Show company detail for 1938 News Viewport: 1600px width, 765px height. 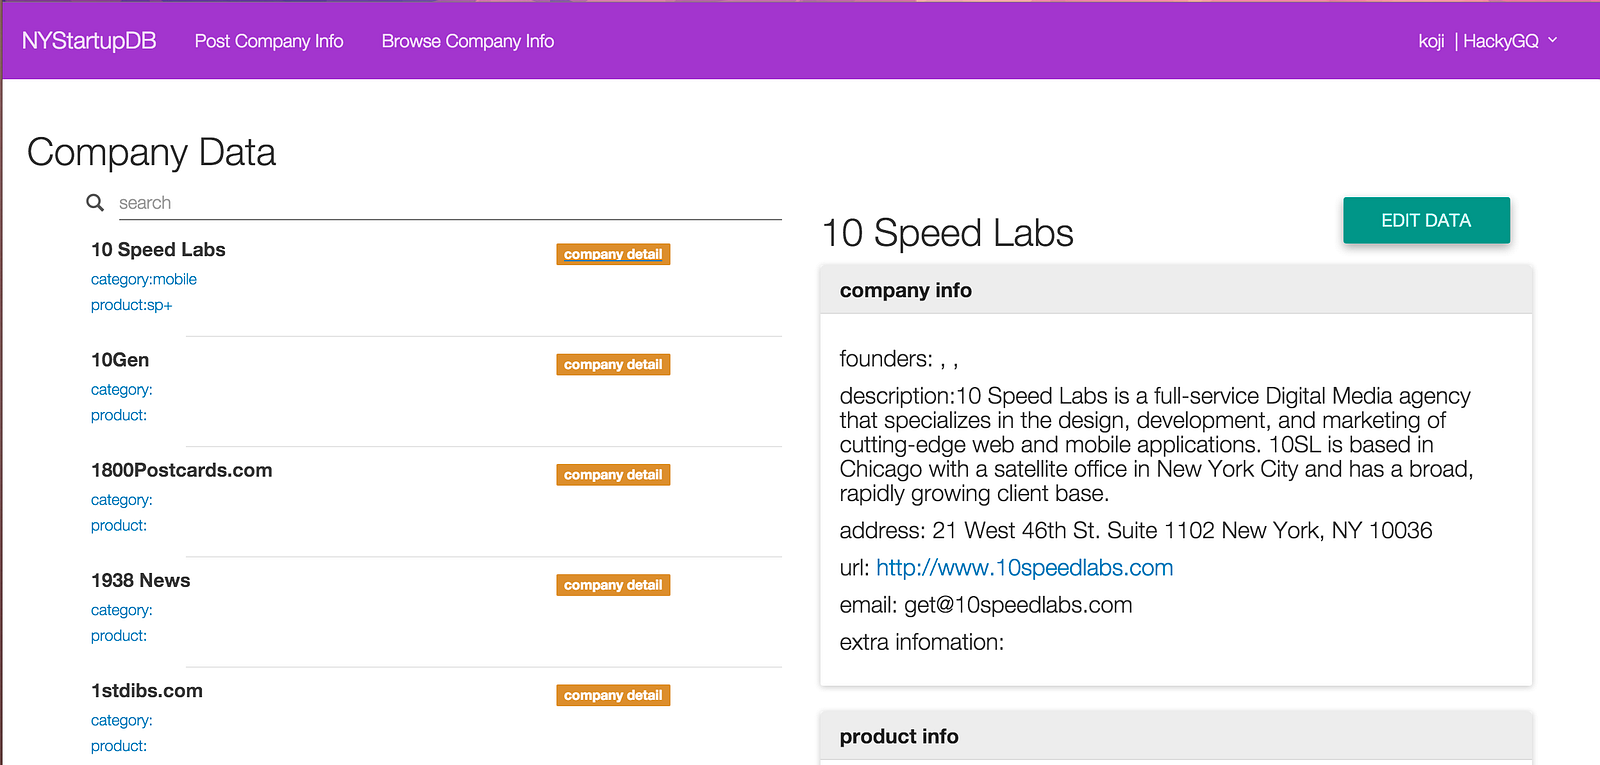coord(613,585)
